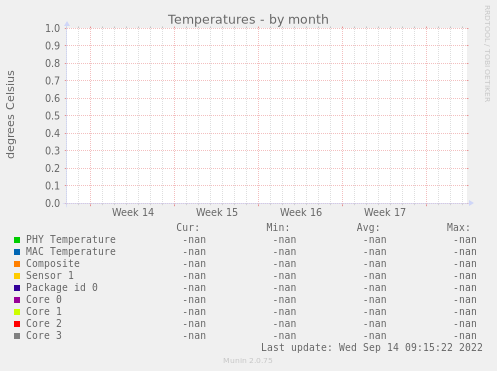Click the Avg value for Composite
The height and width of the screenshot is (371, 497).
coord(375,264)
